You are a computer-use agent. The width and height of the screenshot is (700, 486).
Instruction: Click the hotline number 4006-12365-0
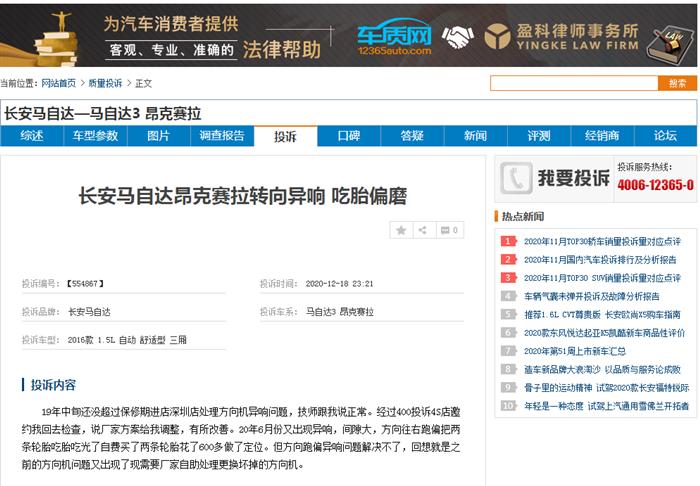(655, 185)
